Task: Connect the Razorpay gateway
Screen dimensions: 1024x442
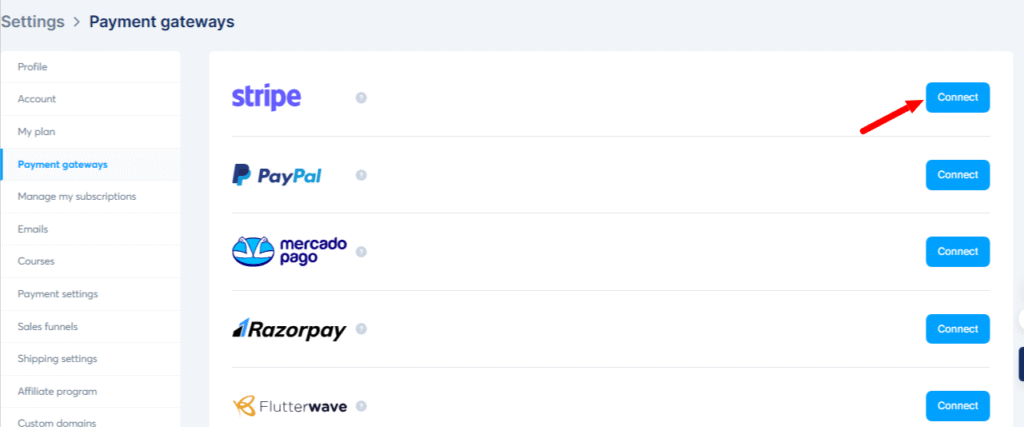Action: tap(957, 329)
